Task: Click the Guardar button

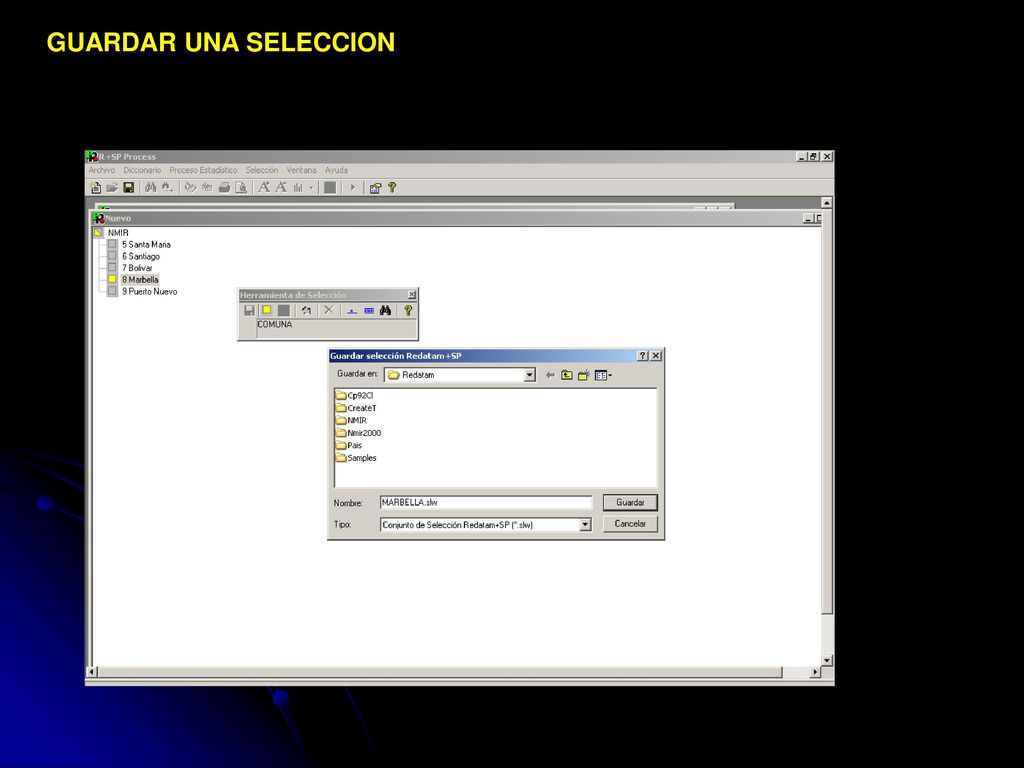Action: click(x=630, y=503)
